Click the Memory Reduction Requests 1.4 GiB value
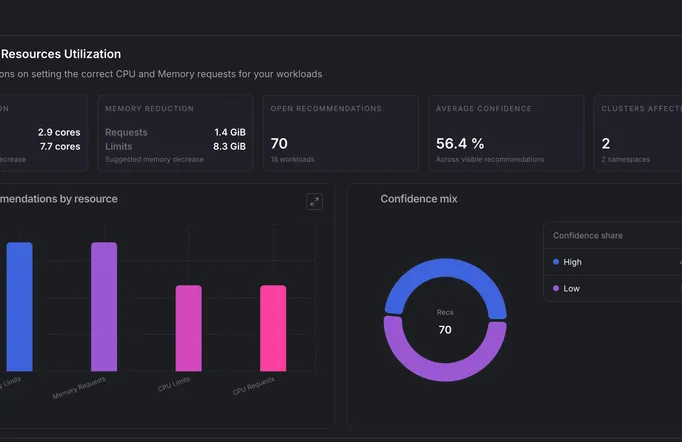Image resolution: width=682 pixels, height=442 pixels. tap(230, 132)
